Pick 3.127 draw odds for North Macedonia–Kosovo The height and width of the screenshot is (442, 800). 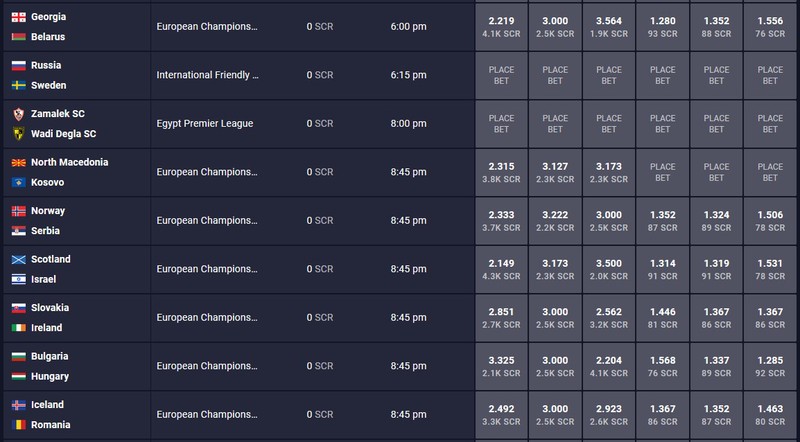tap(555, 172)
